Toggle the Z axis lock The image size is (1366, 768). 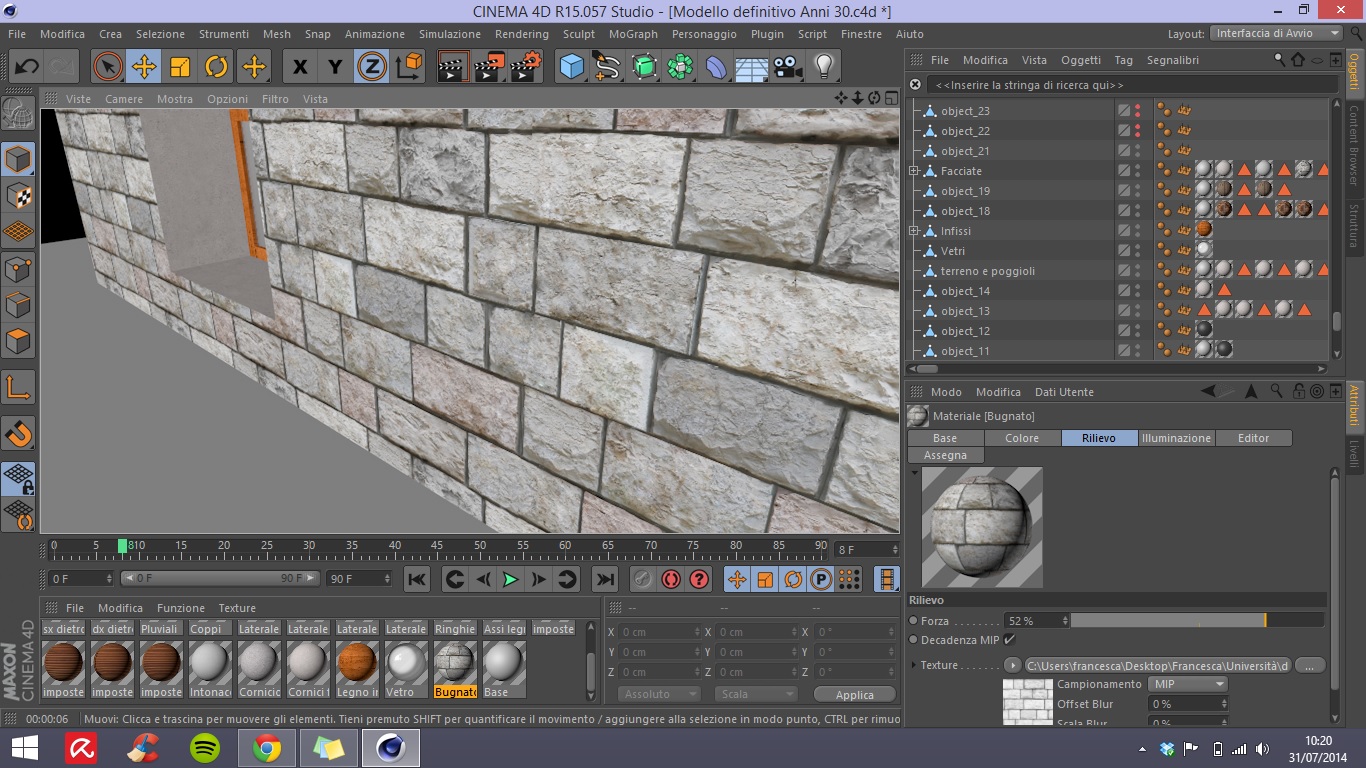[x=372, y=67]
